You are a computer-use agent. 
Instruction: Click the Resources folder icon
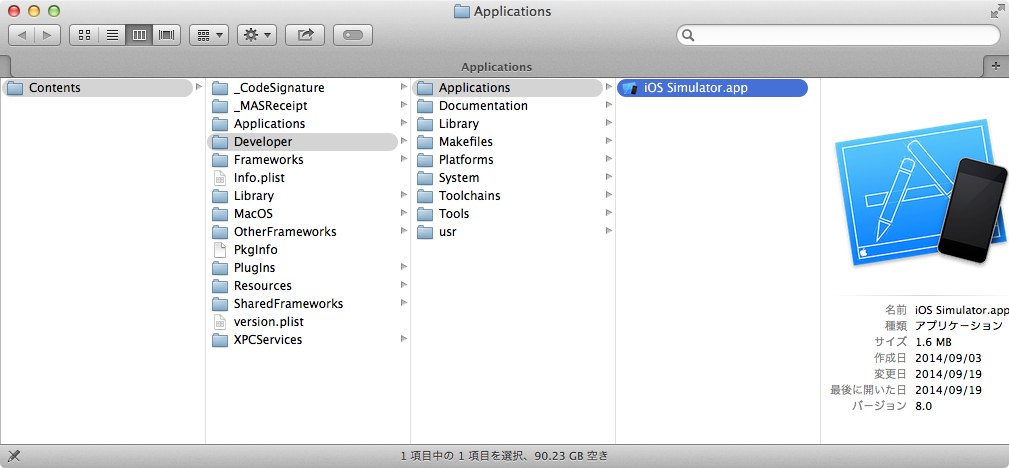coord(220,286)
